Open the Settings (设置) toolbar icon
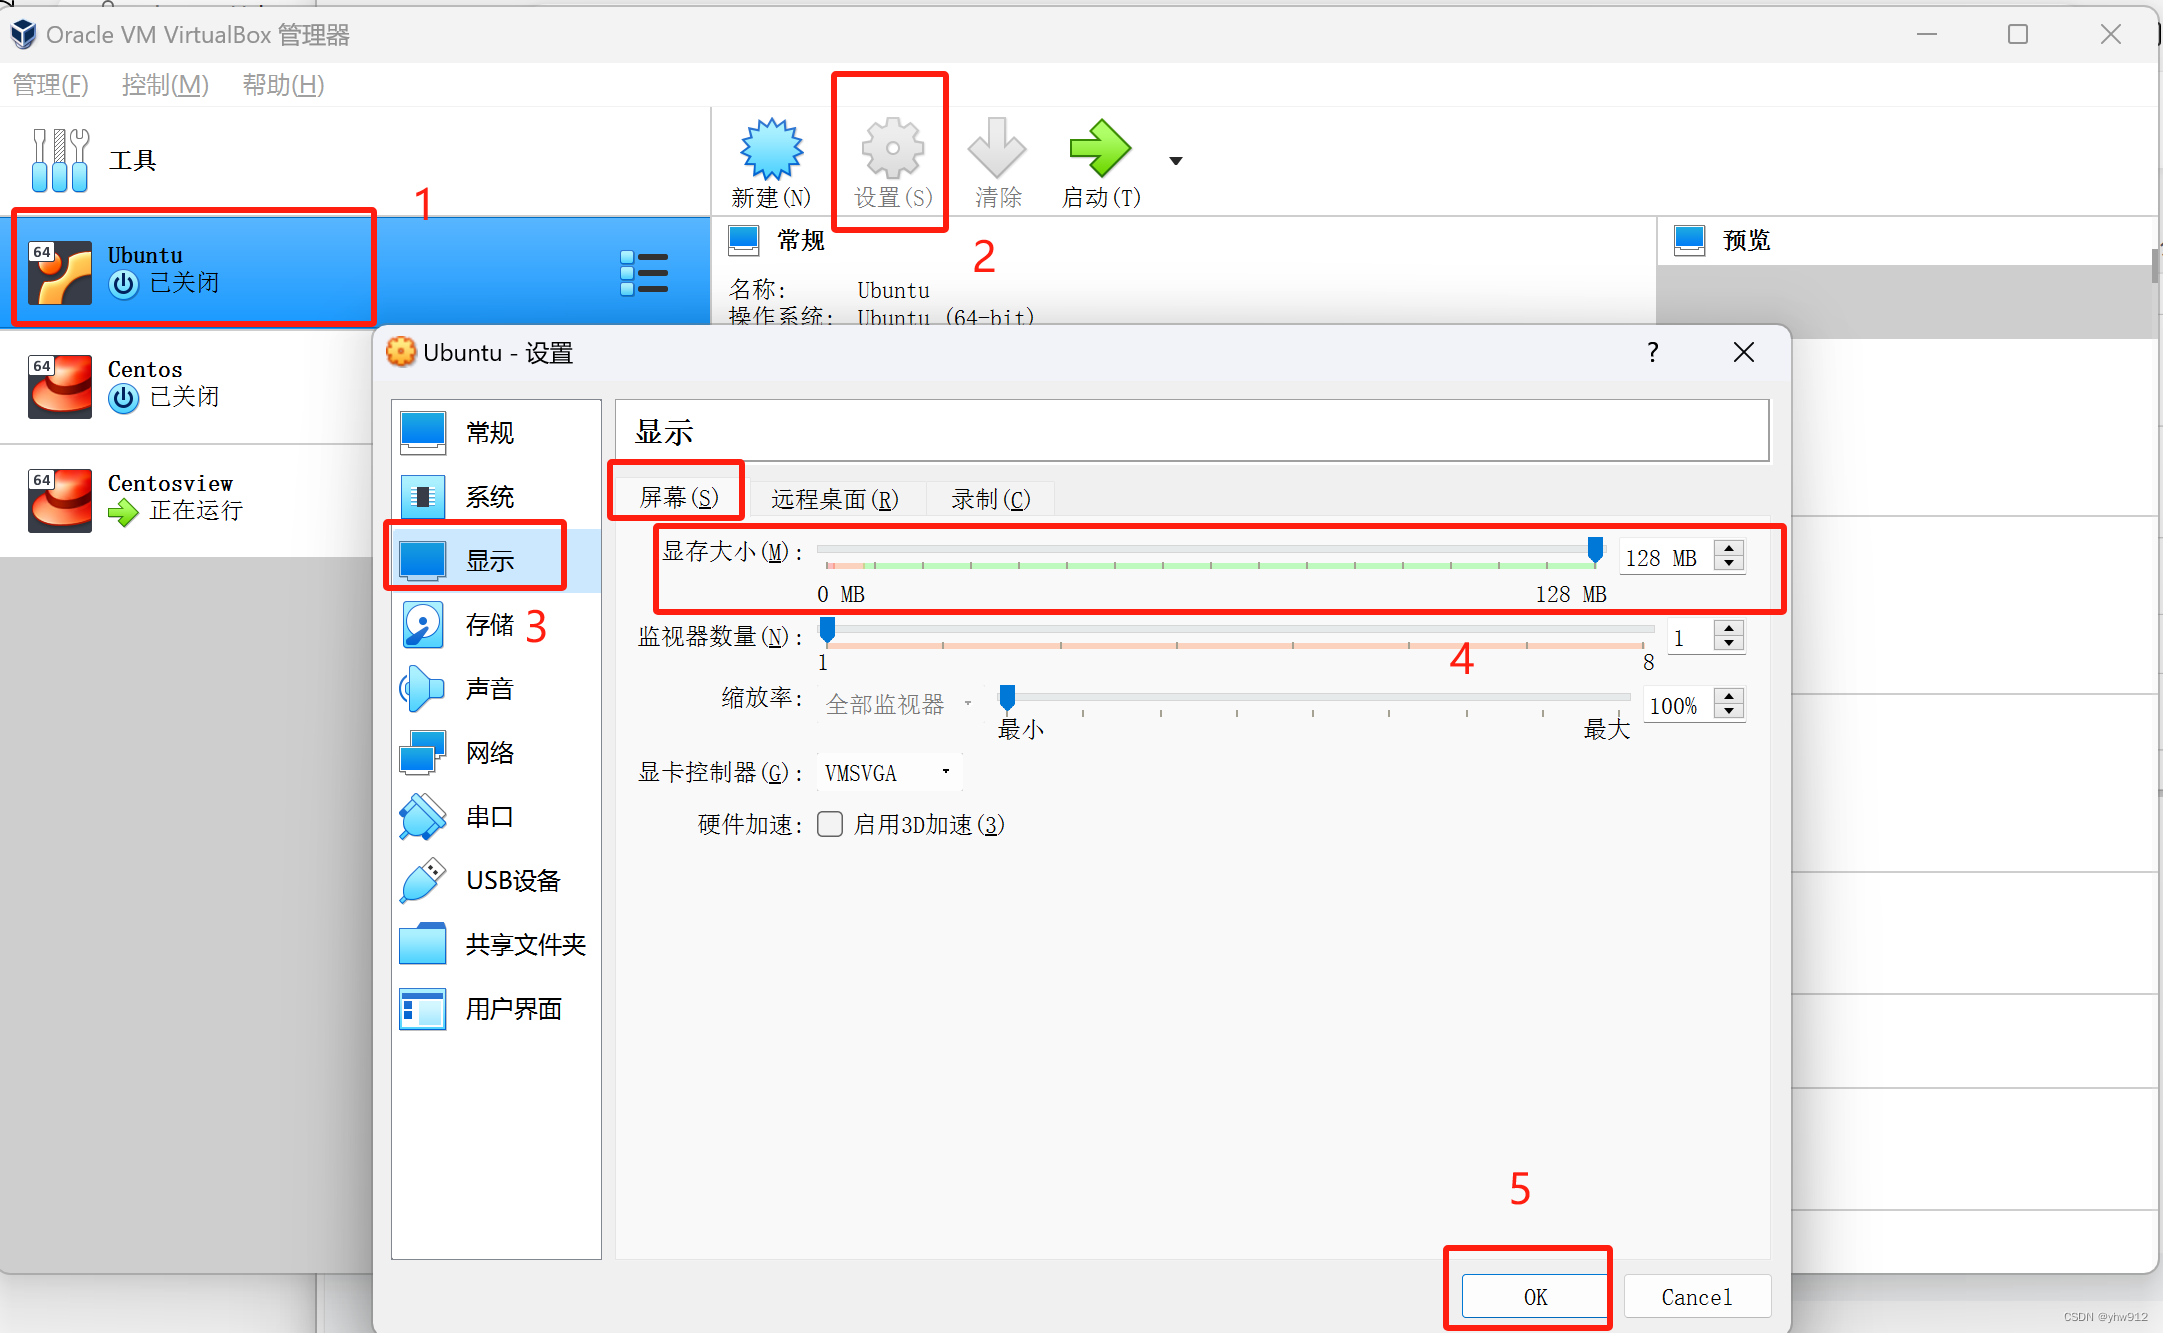Viewport: 2163px width, 1333px height. click(889, 160)
